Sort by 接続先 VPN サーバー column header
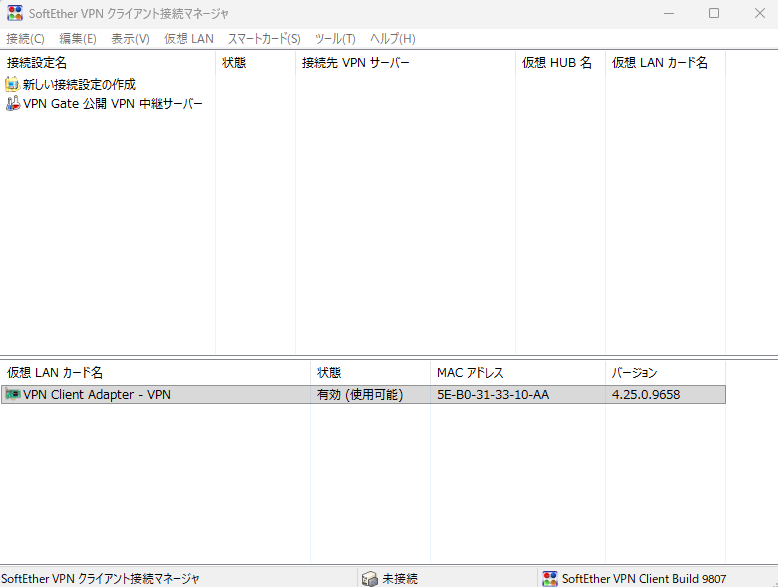This screenshot has height=587, width=778. 356,63
